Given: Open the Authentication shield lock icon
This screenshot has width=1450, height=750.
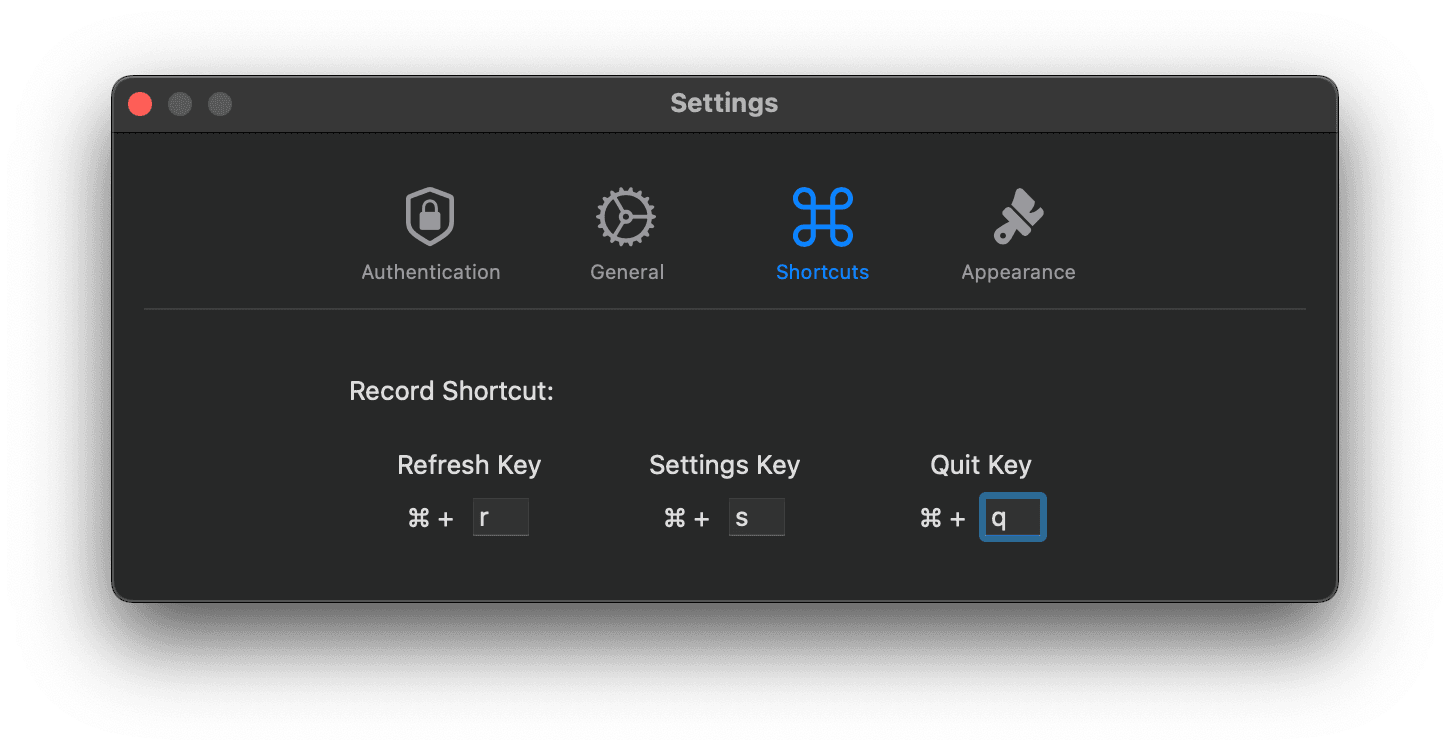Looking at the screenshot, I should tap(430, 217).
